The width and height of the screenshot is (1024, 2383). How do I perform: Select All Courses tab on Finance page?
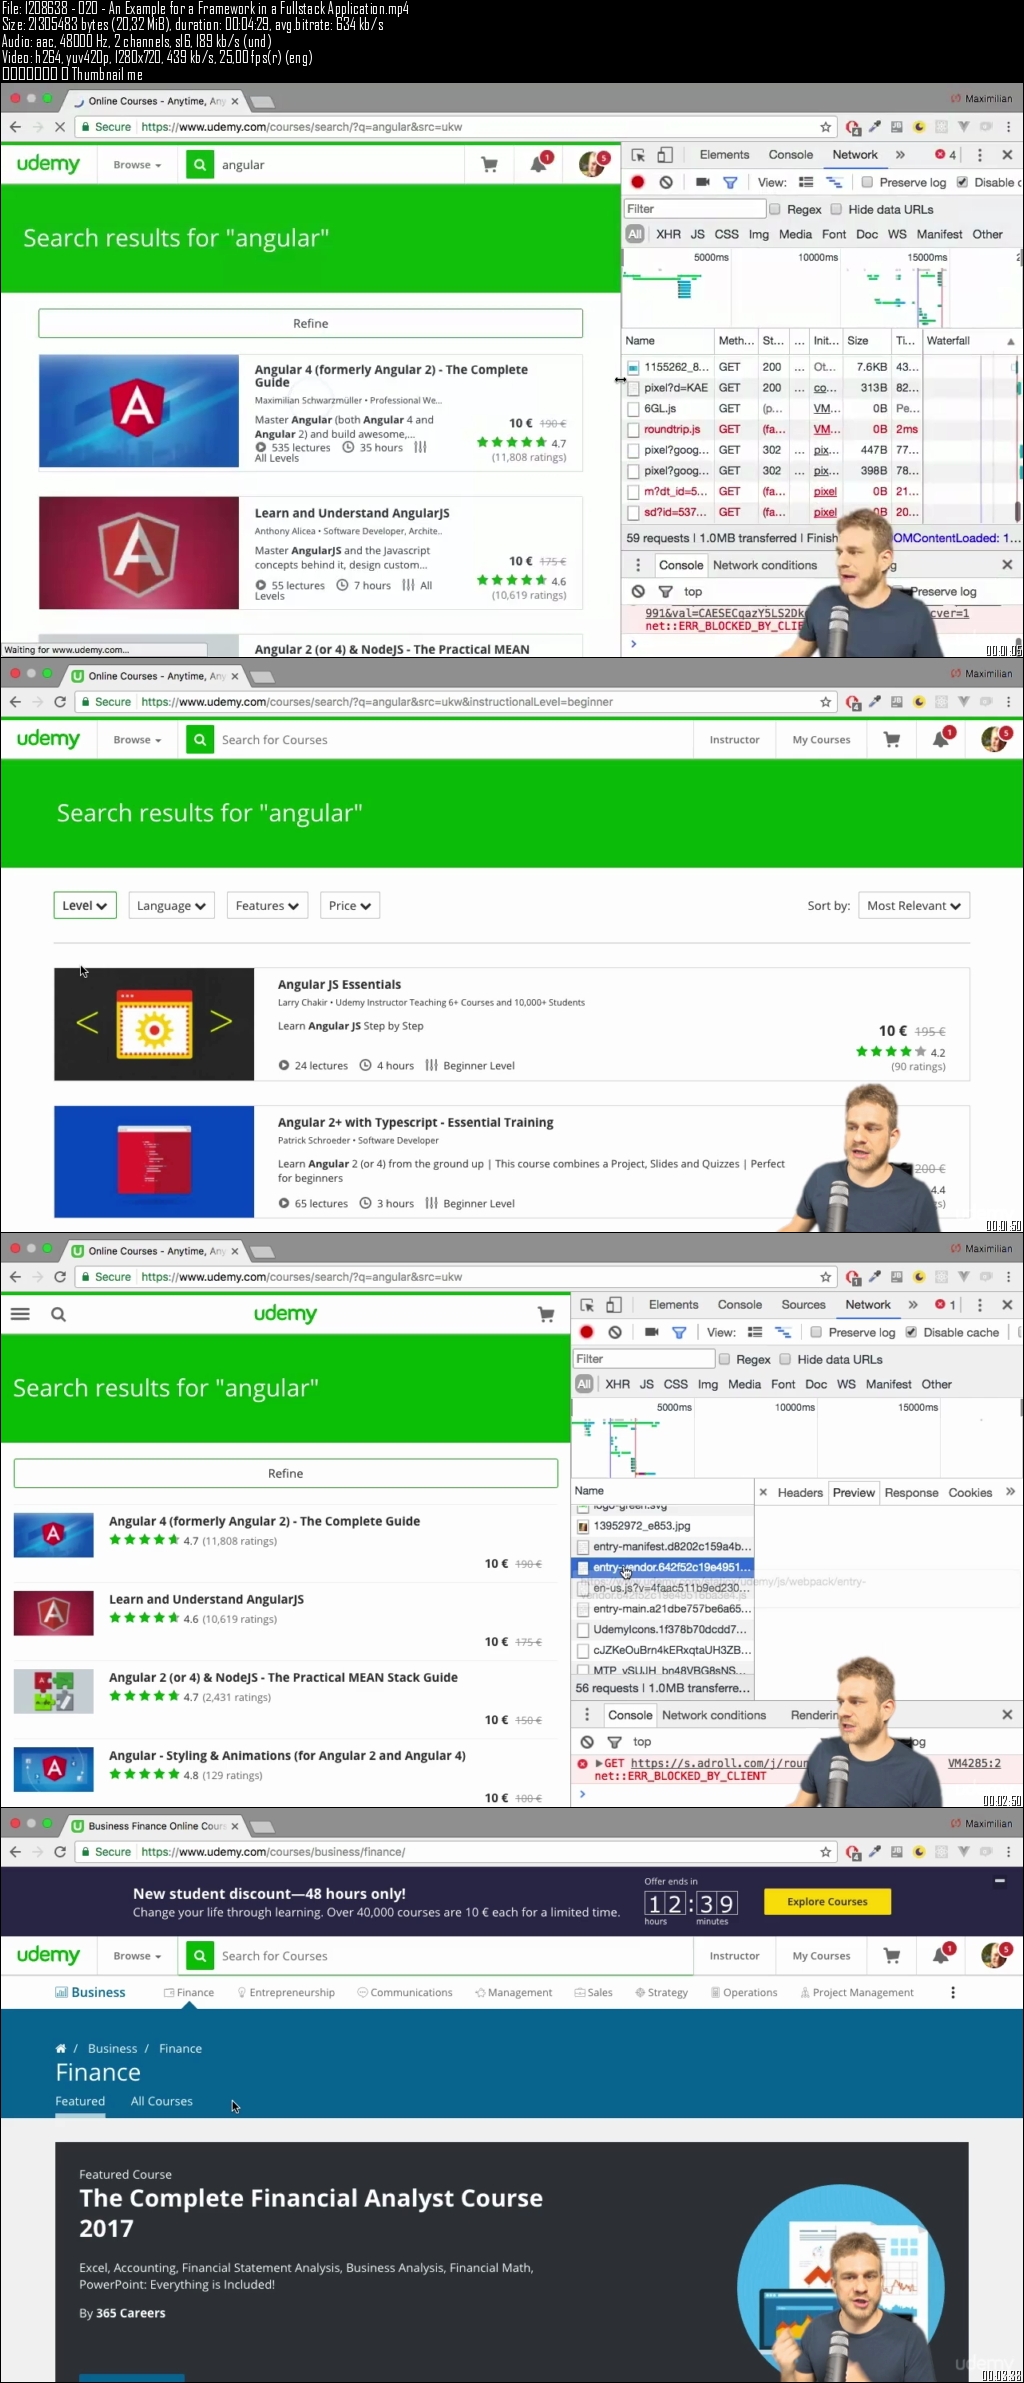point(162,2101)
